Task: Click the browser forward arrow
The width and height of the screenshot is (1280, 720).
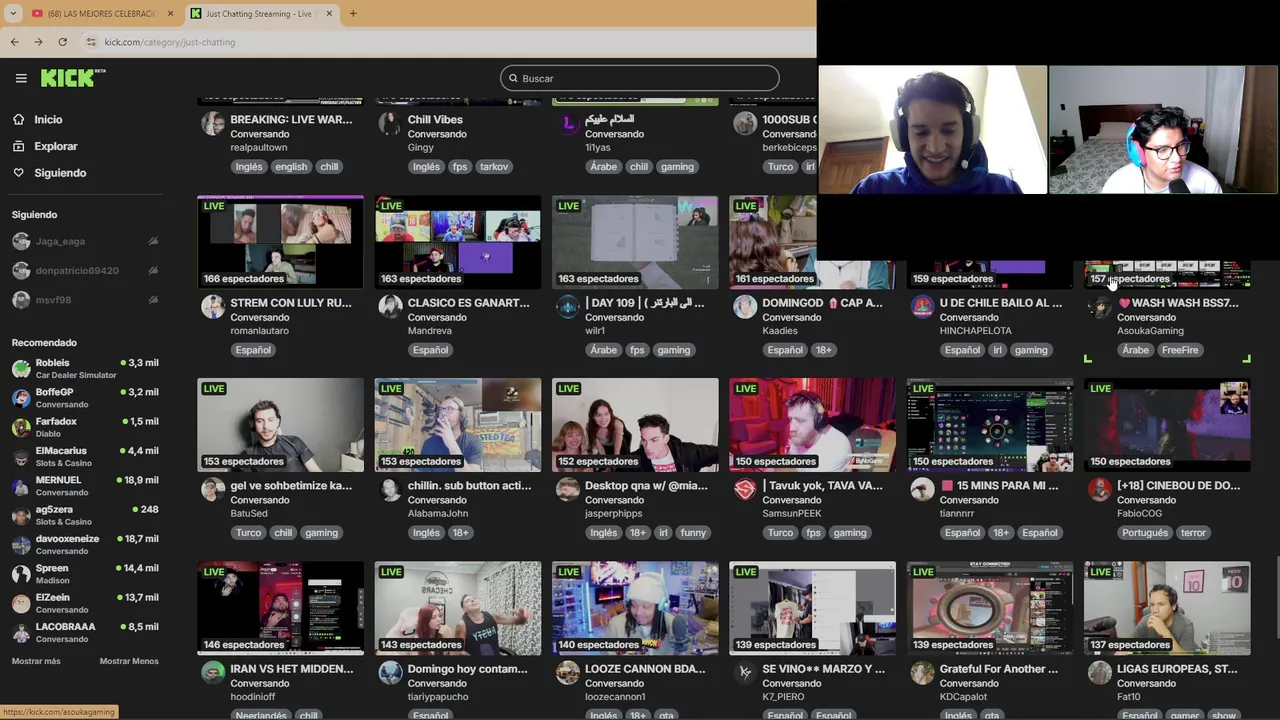Action: (38, 42)
